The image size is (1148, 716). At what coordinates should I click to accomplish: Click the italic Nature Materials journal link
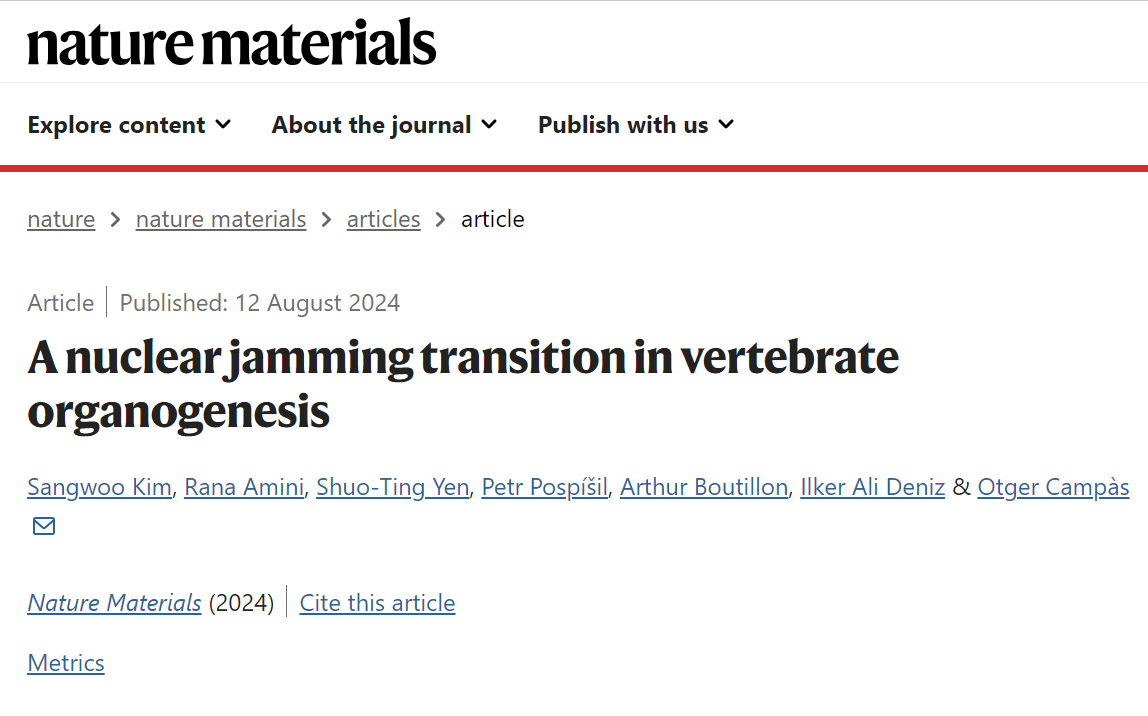114,603
